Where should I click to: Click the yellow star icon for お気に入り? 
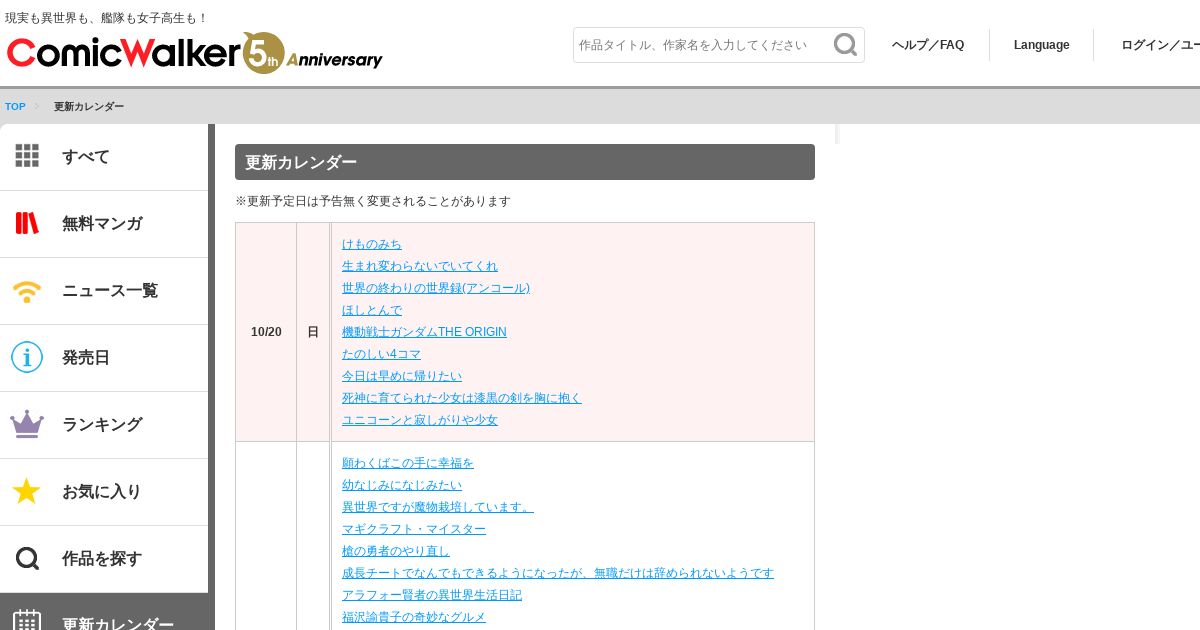click(27, 491)
